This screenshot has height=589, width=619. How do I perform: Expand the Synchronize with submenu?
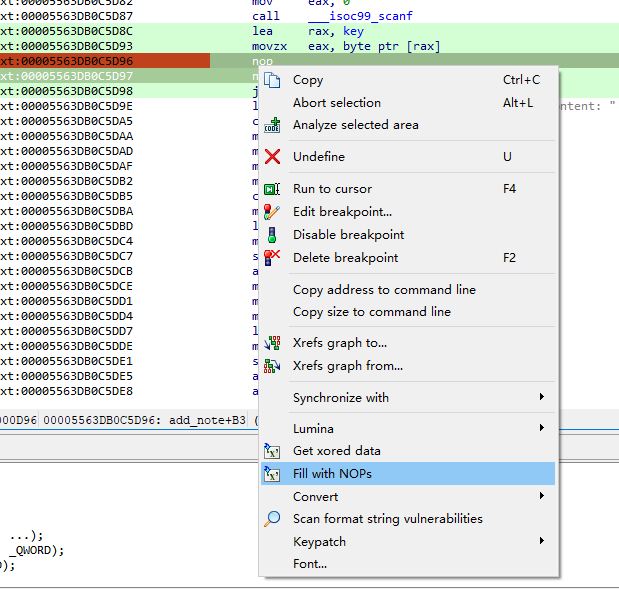[408, 398]
